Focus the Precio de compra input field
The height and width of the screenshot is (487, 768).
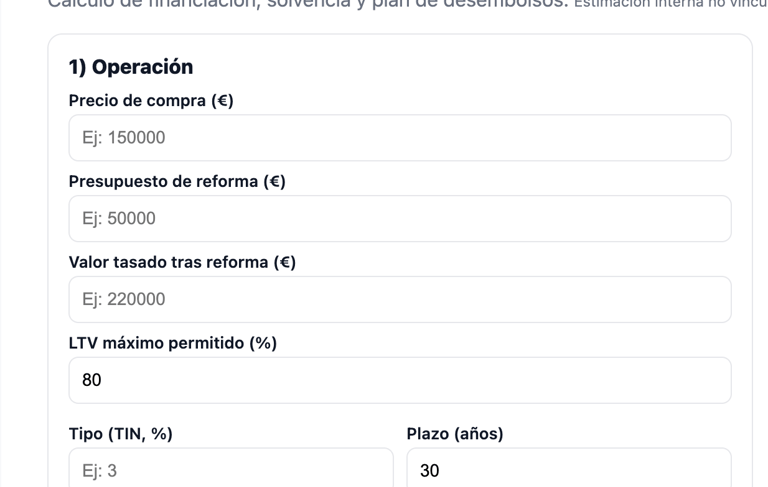[400, 138]
